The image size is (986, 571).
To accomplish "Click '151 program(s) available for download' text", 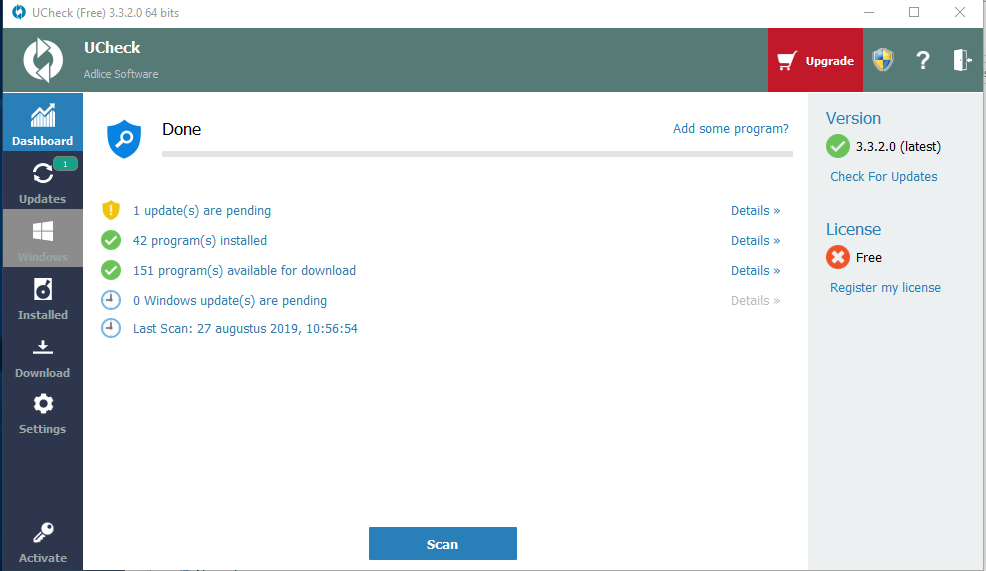I will [x=245, y=271].
